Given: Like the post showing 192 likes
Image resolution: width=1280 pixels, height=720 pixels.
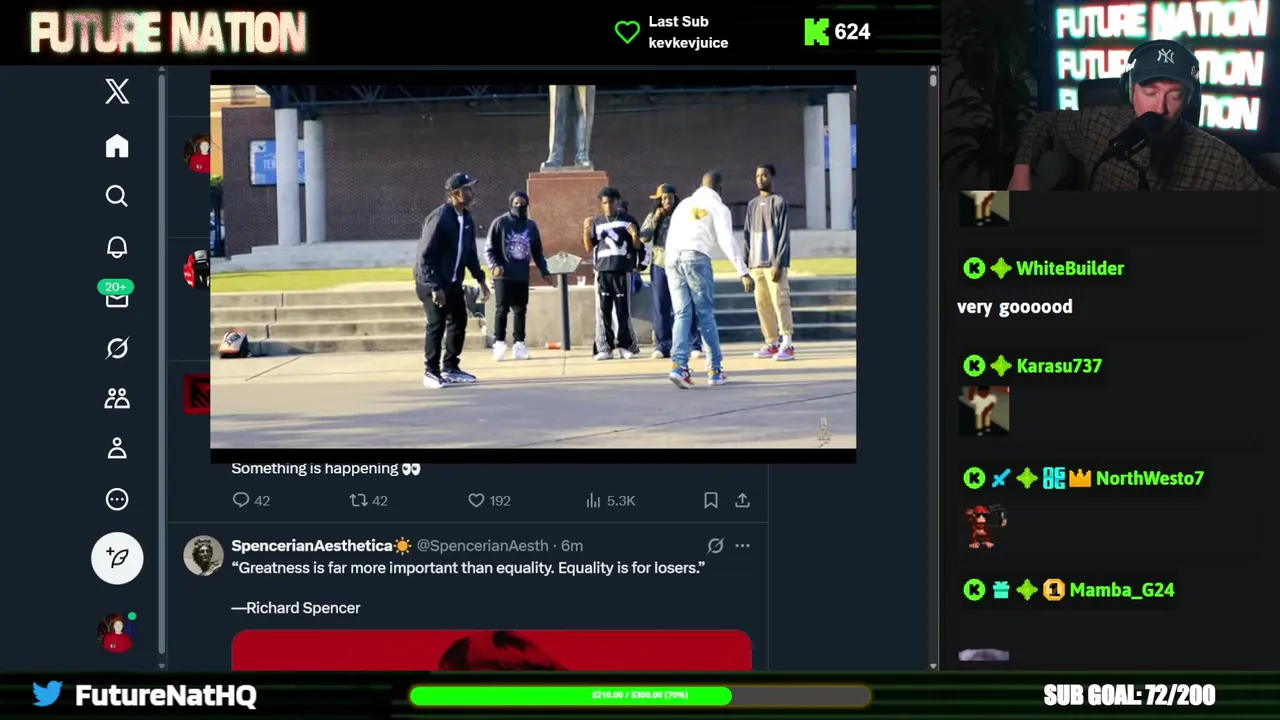Looking at the screenshot, I should tap(489, 500).
